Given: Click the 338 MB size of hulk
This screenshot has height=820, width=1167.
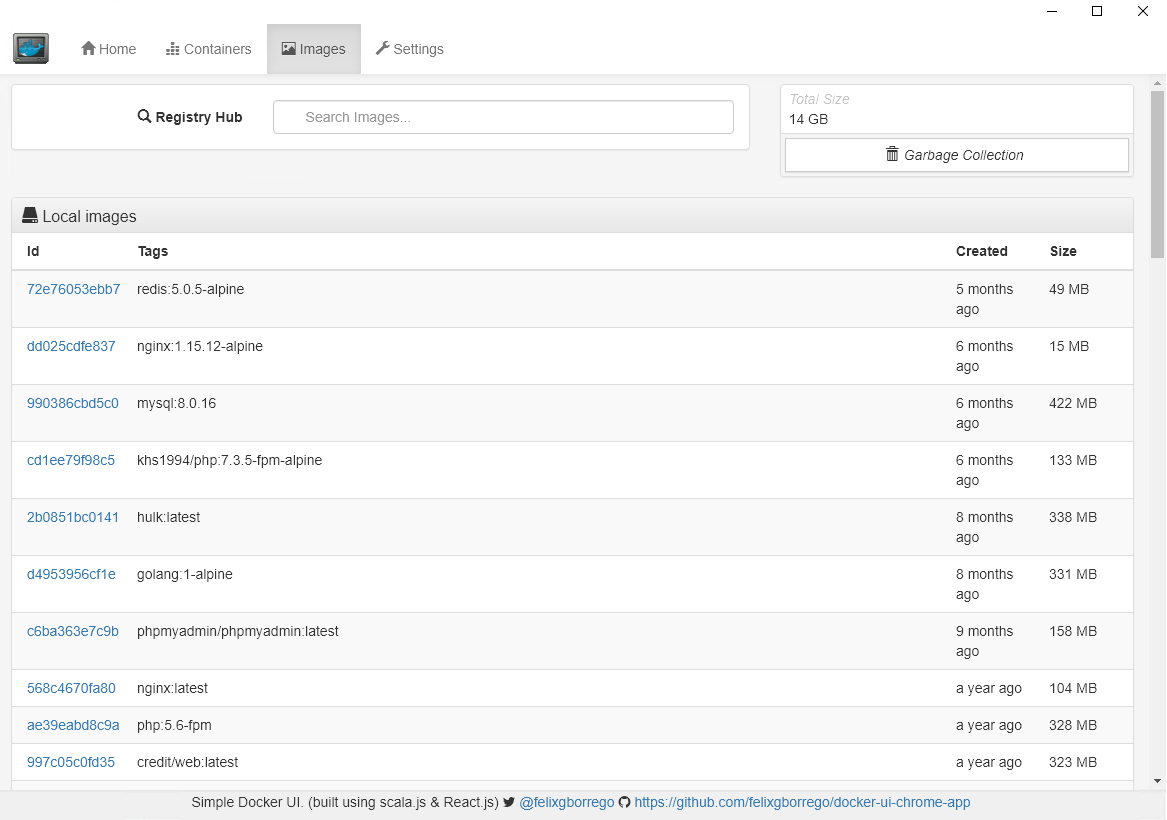Looking at the screenshot, I should (1072, 517).
